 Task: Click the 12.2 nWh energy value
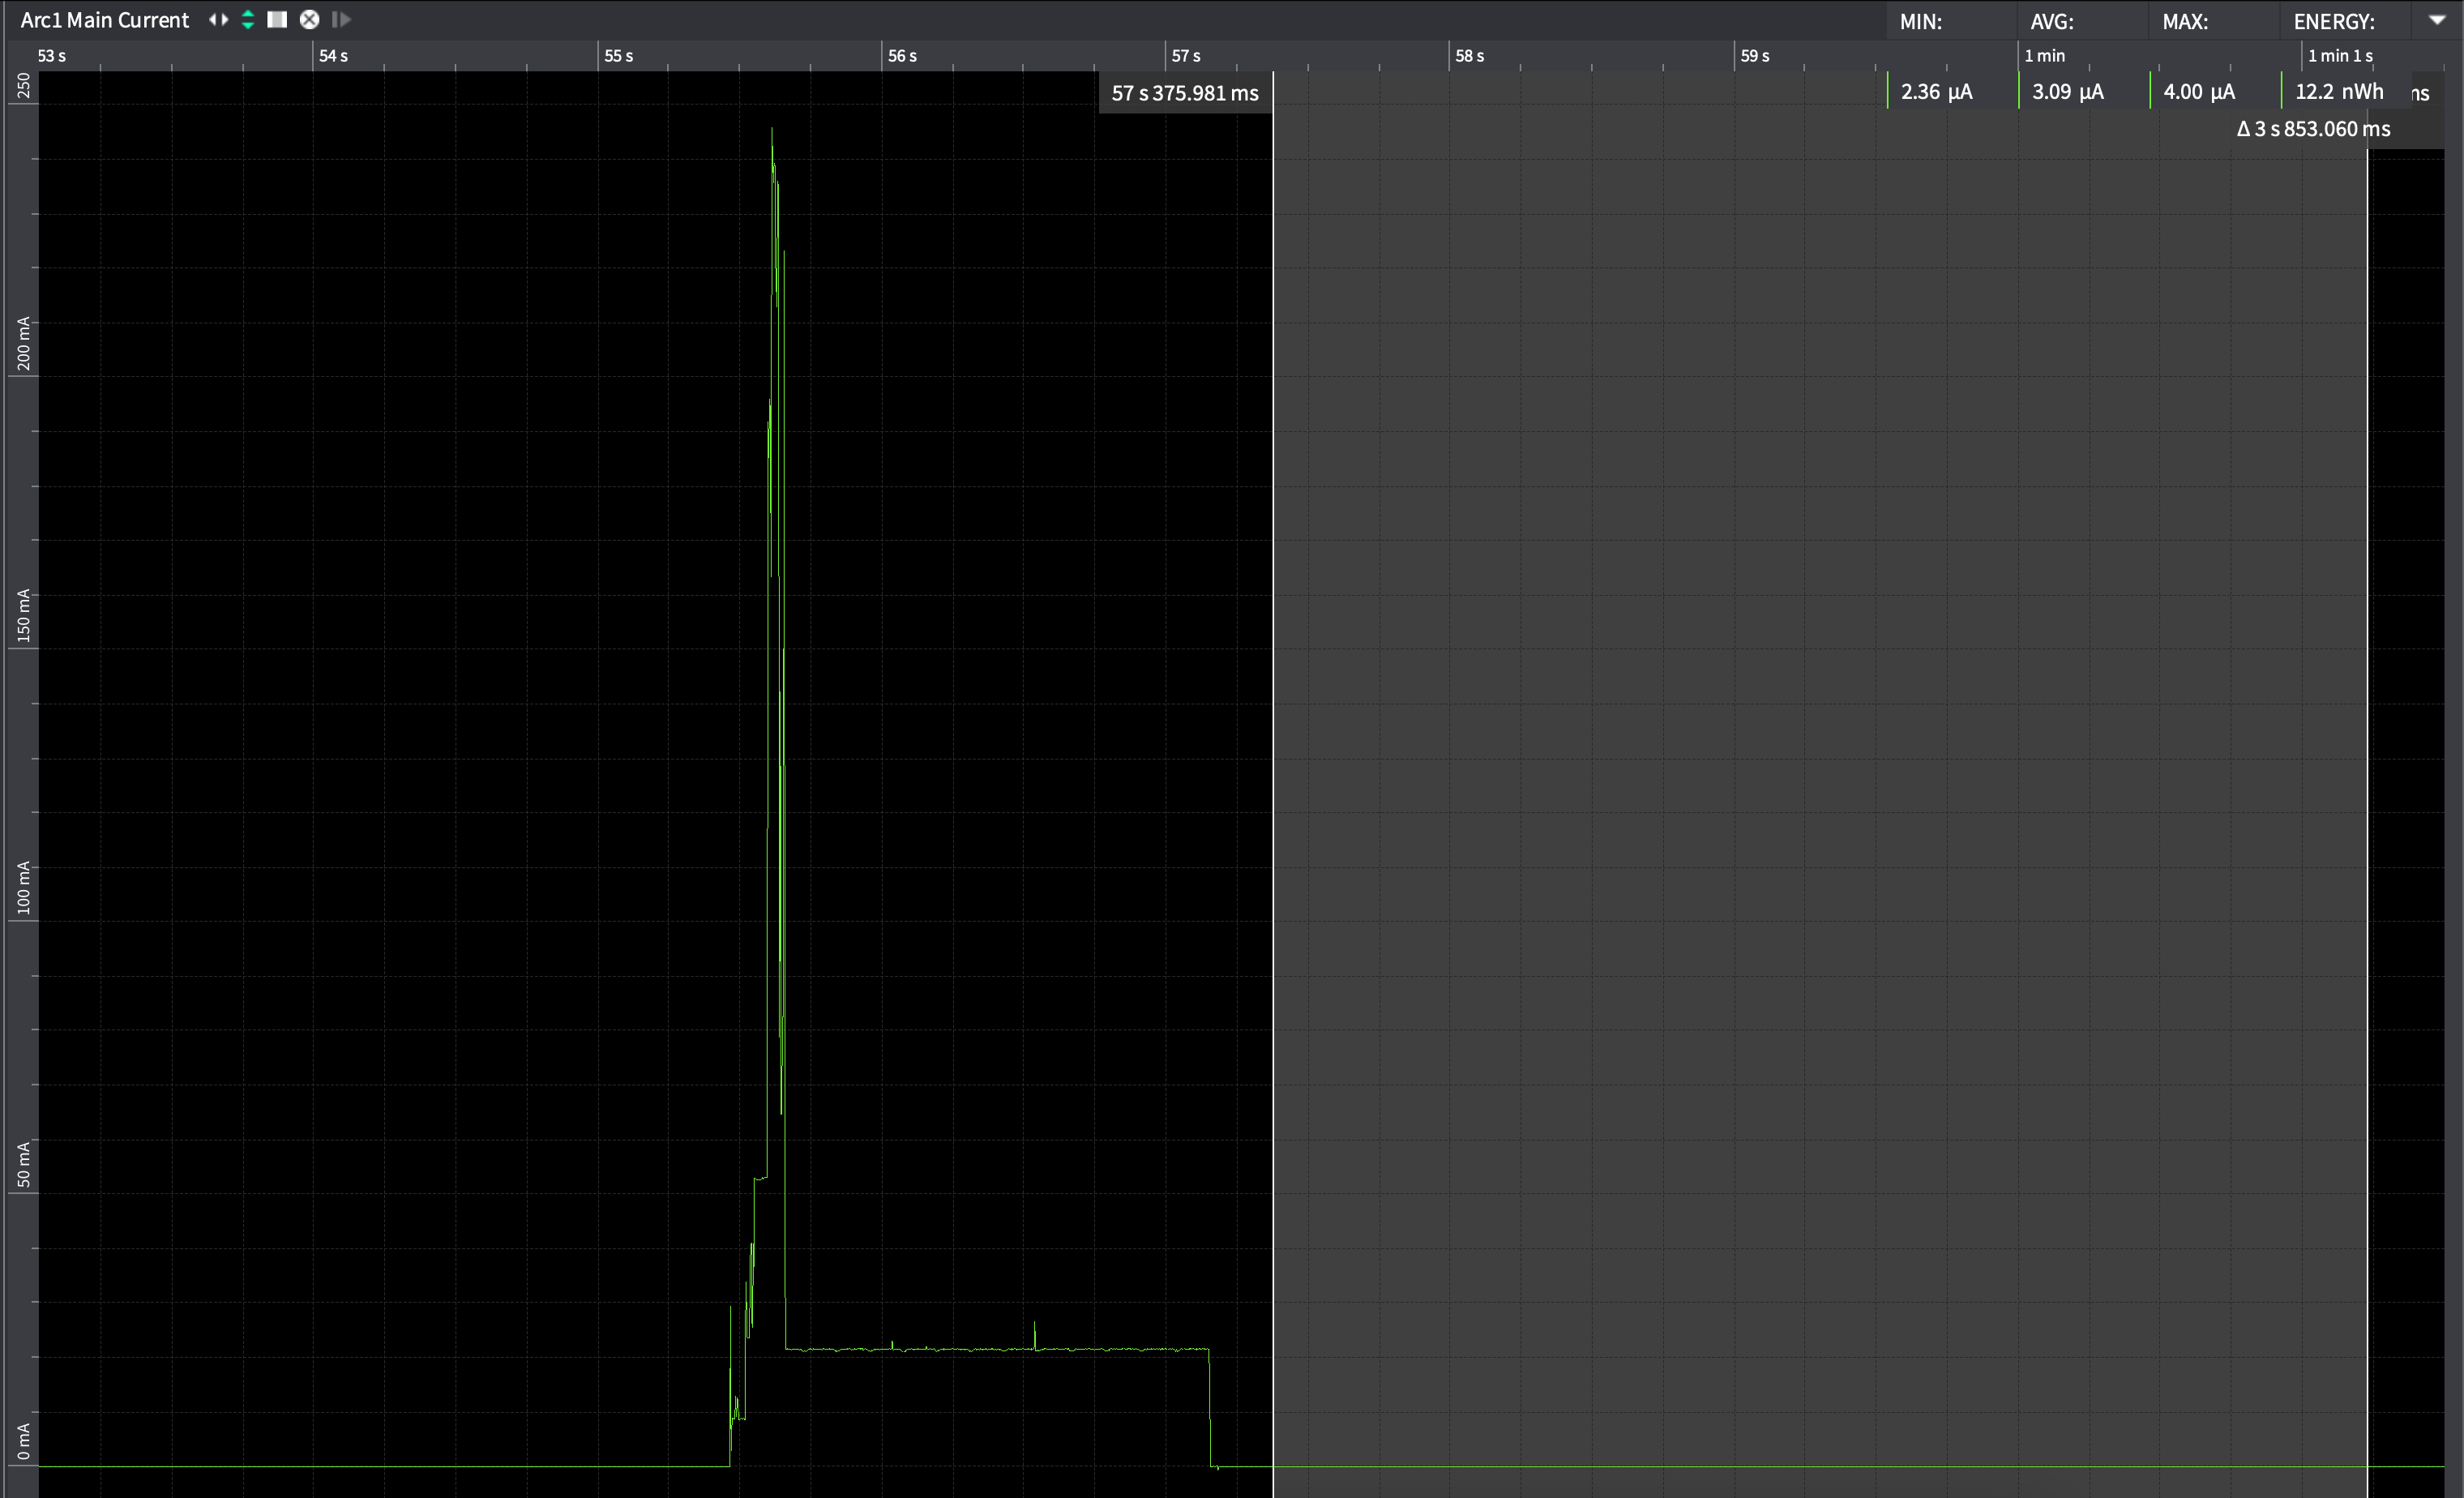click(x=2338, y=92)
